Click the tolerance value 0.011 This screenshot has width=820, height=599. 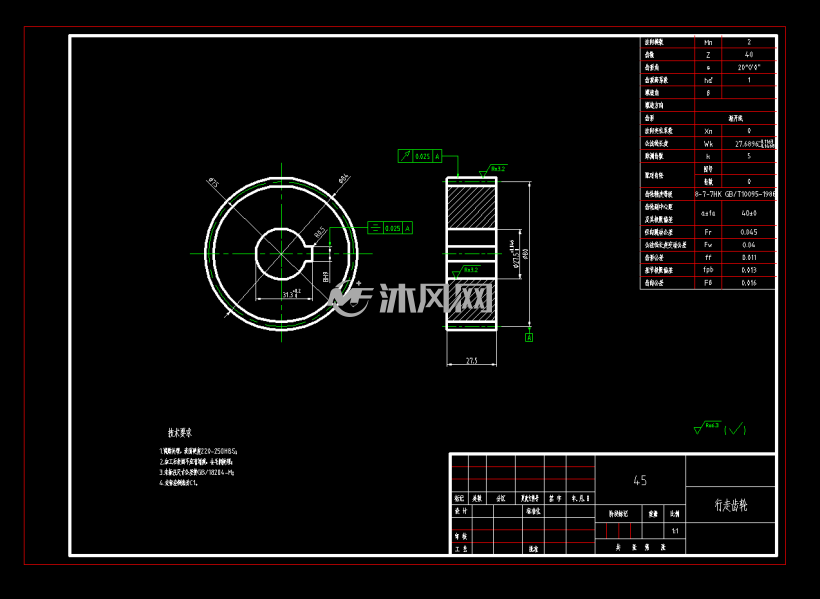point(749,257)
